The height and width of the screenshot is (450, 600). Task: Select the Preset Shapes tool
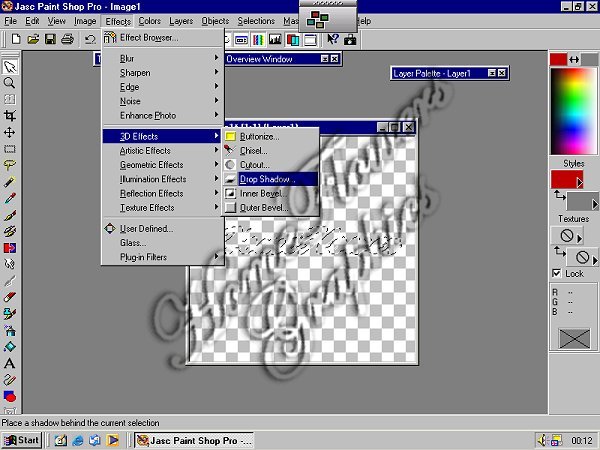pos(10,396)
